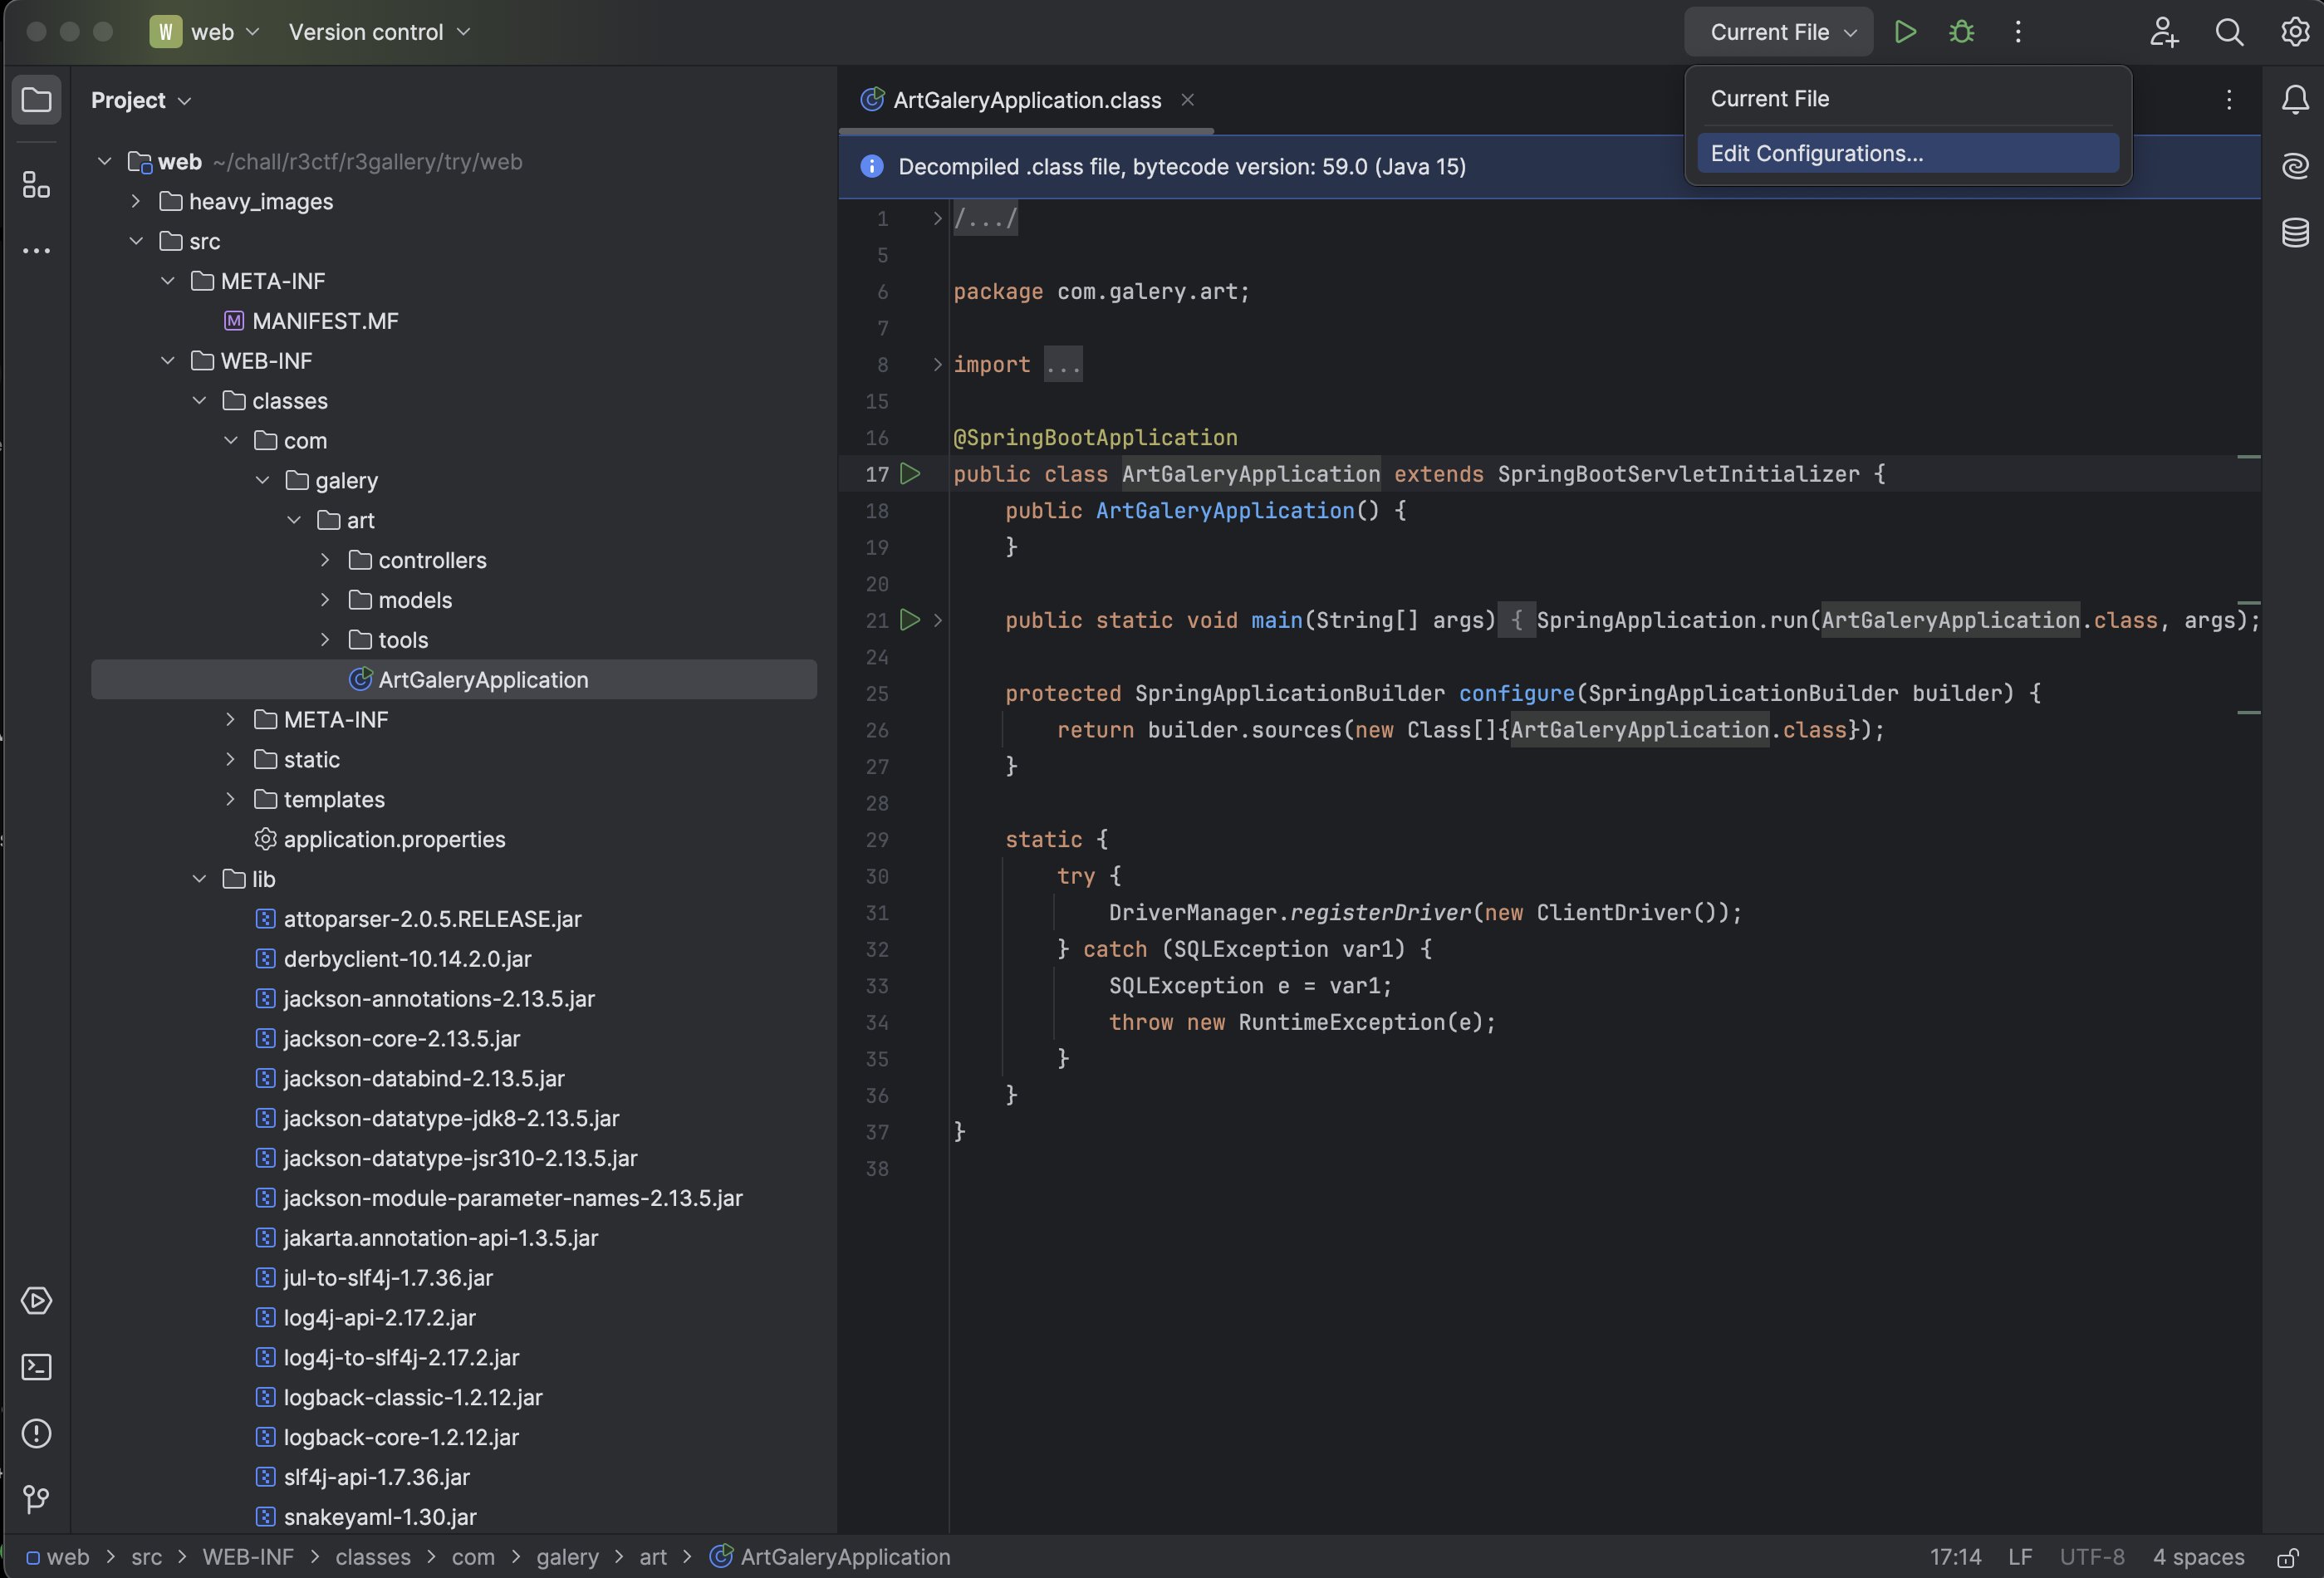Screen dimensions: 2324x1578
Task: Switch to ArtGaleryApplication.class editor tab
Action: click(1027, 99)
